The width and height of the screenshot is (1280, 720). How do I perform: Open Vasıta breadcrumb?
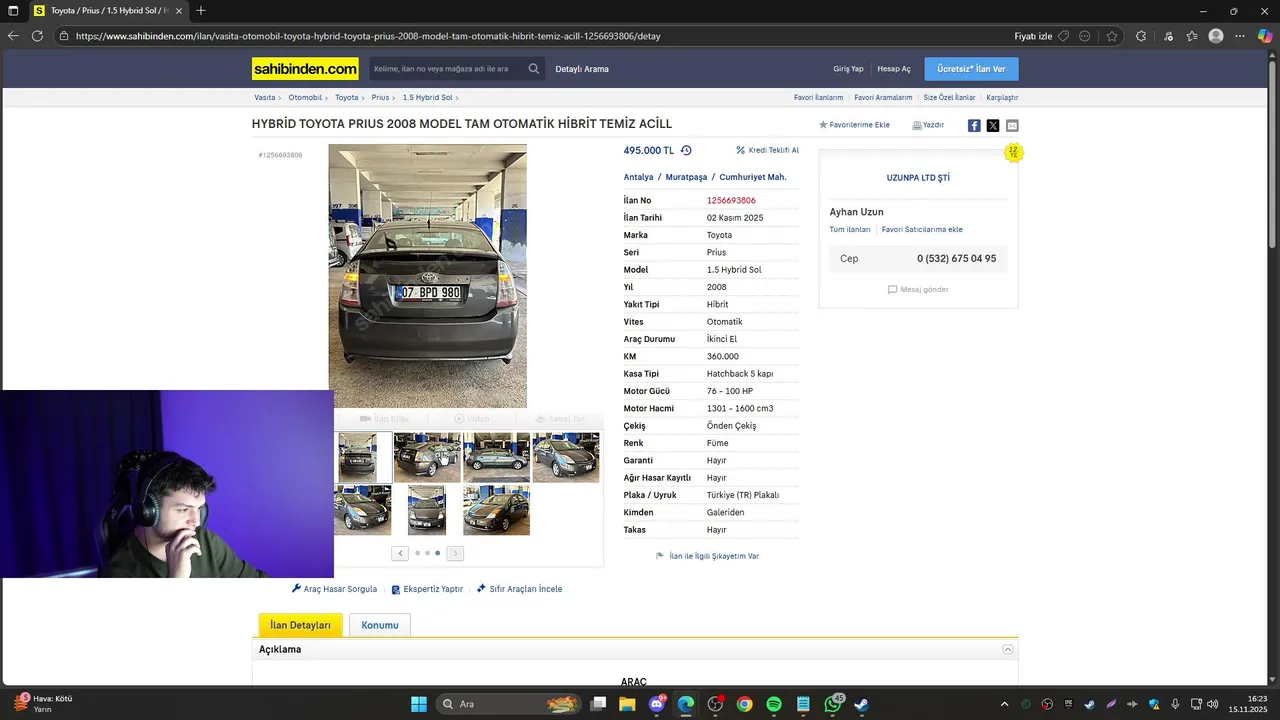(265, 98)
